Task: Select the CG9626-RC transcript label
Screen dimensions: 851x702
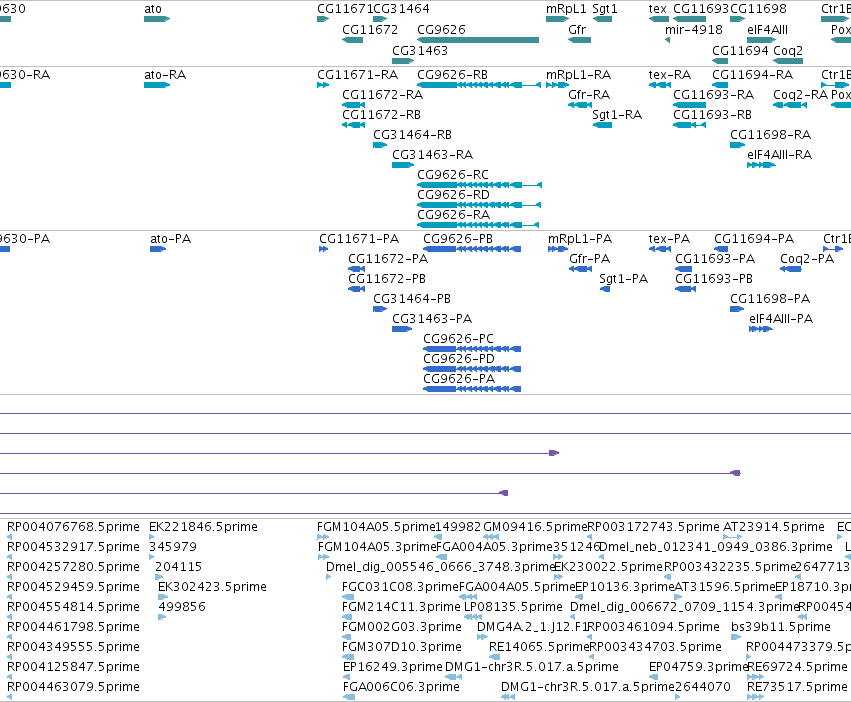Action: (453, 175)
